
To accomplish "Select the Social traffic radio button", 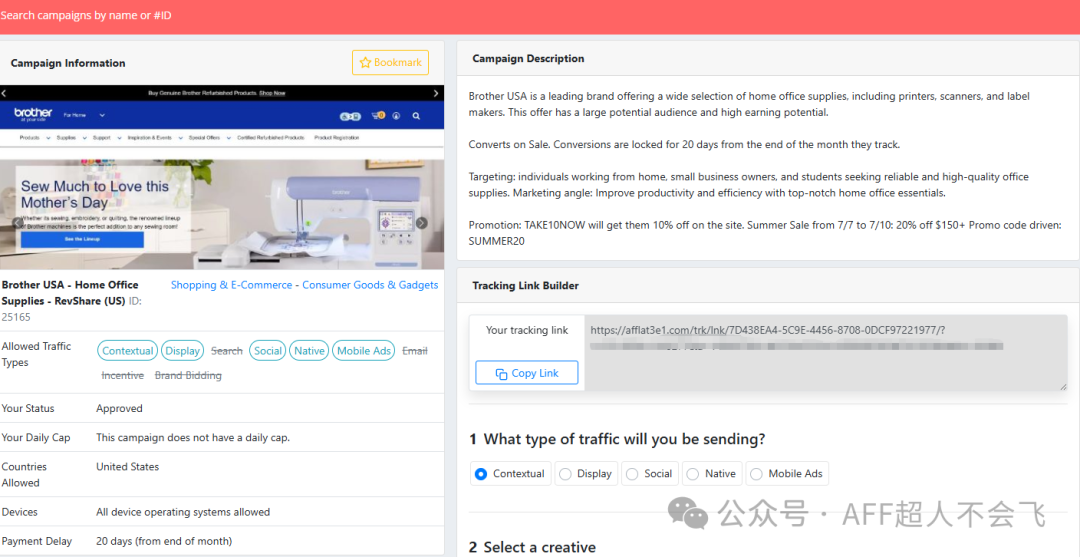I will click(632, 474).
